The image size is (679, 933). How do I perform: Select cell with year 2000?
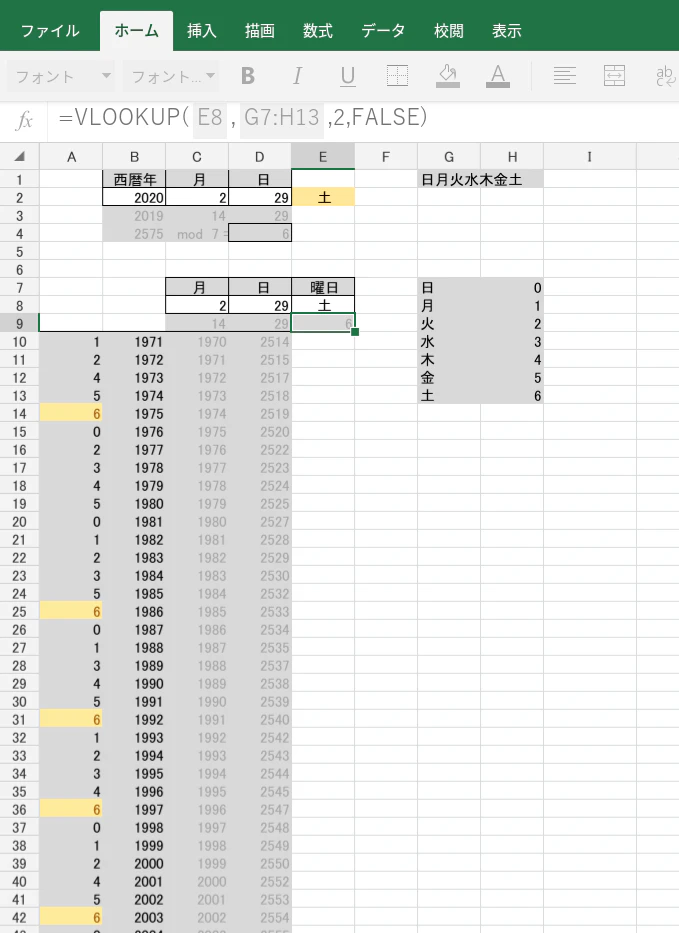pyautogui.click(x=134, y=863)
